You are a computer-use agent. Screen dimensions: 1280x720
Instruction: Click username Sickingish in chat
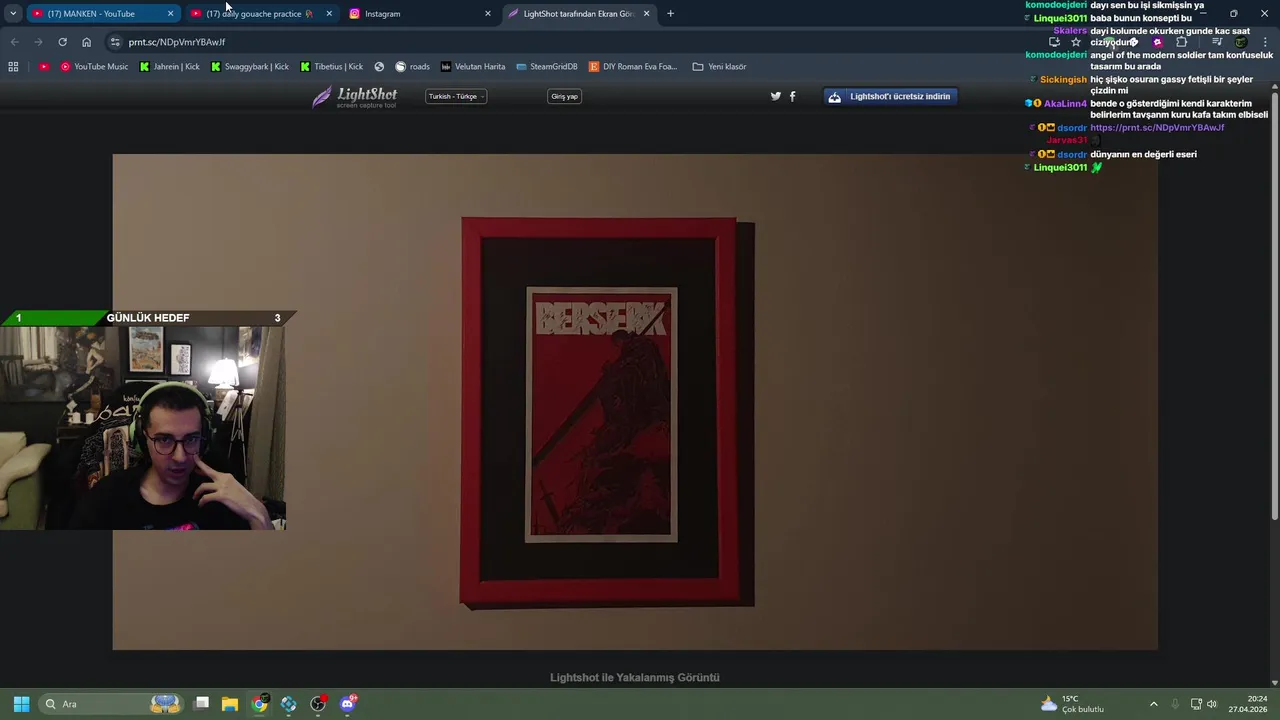pos(1063,79)
